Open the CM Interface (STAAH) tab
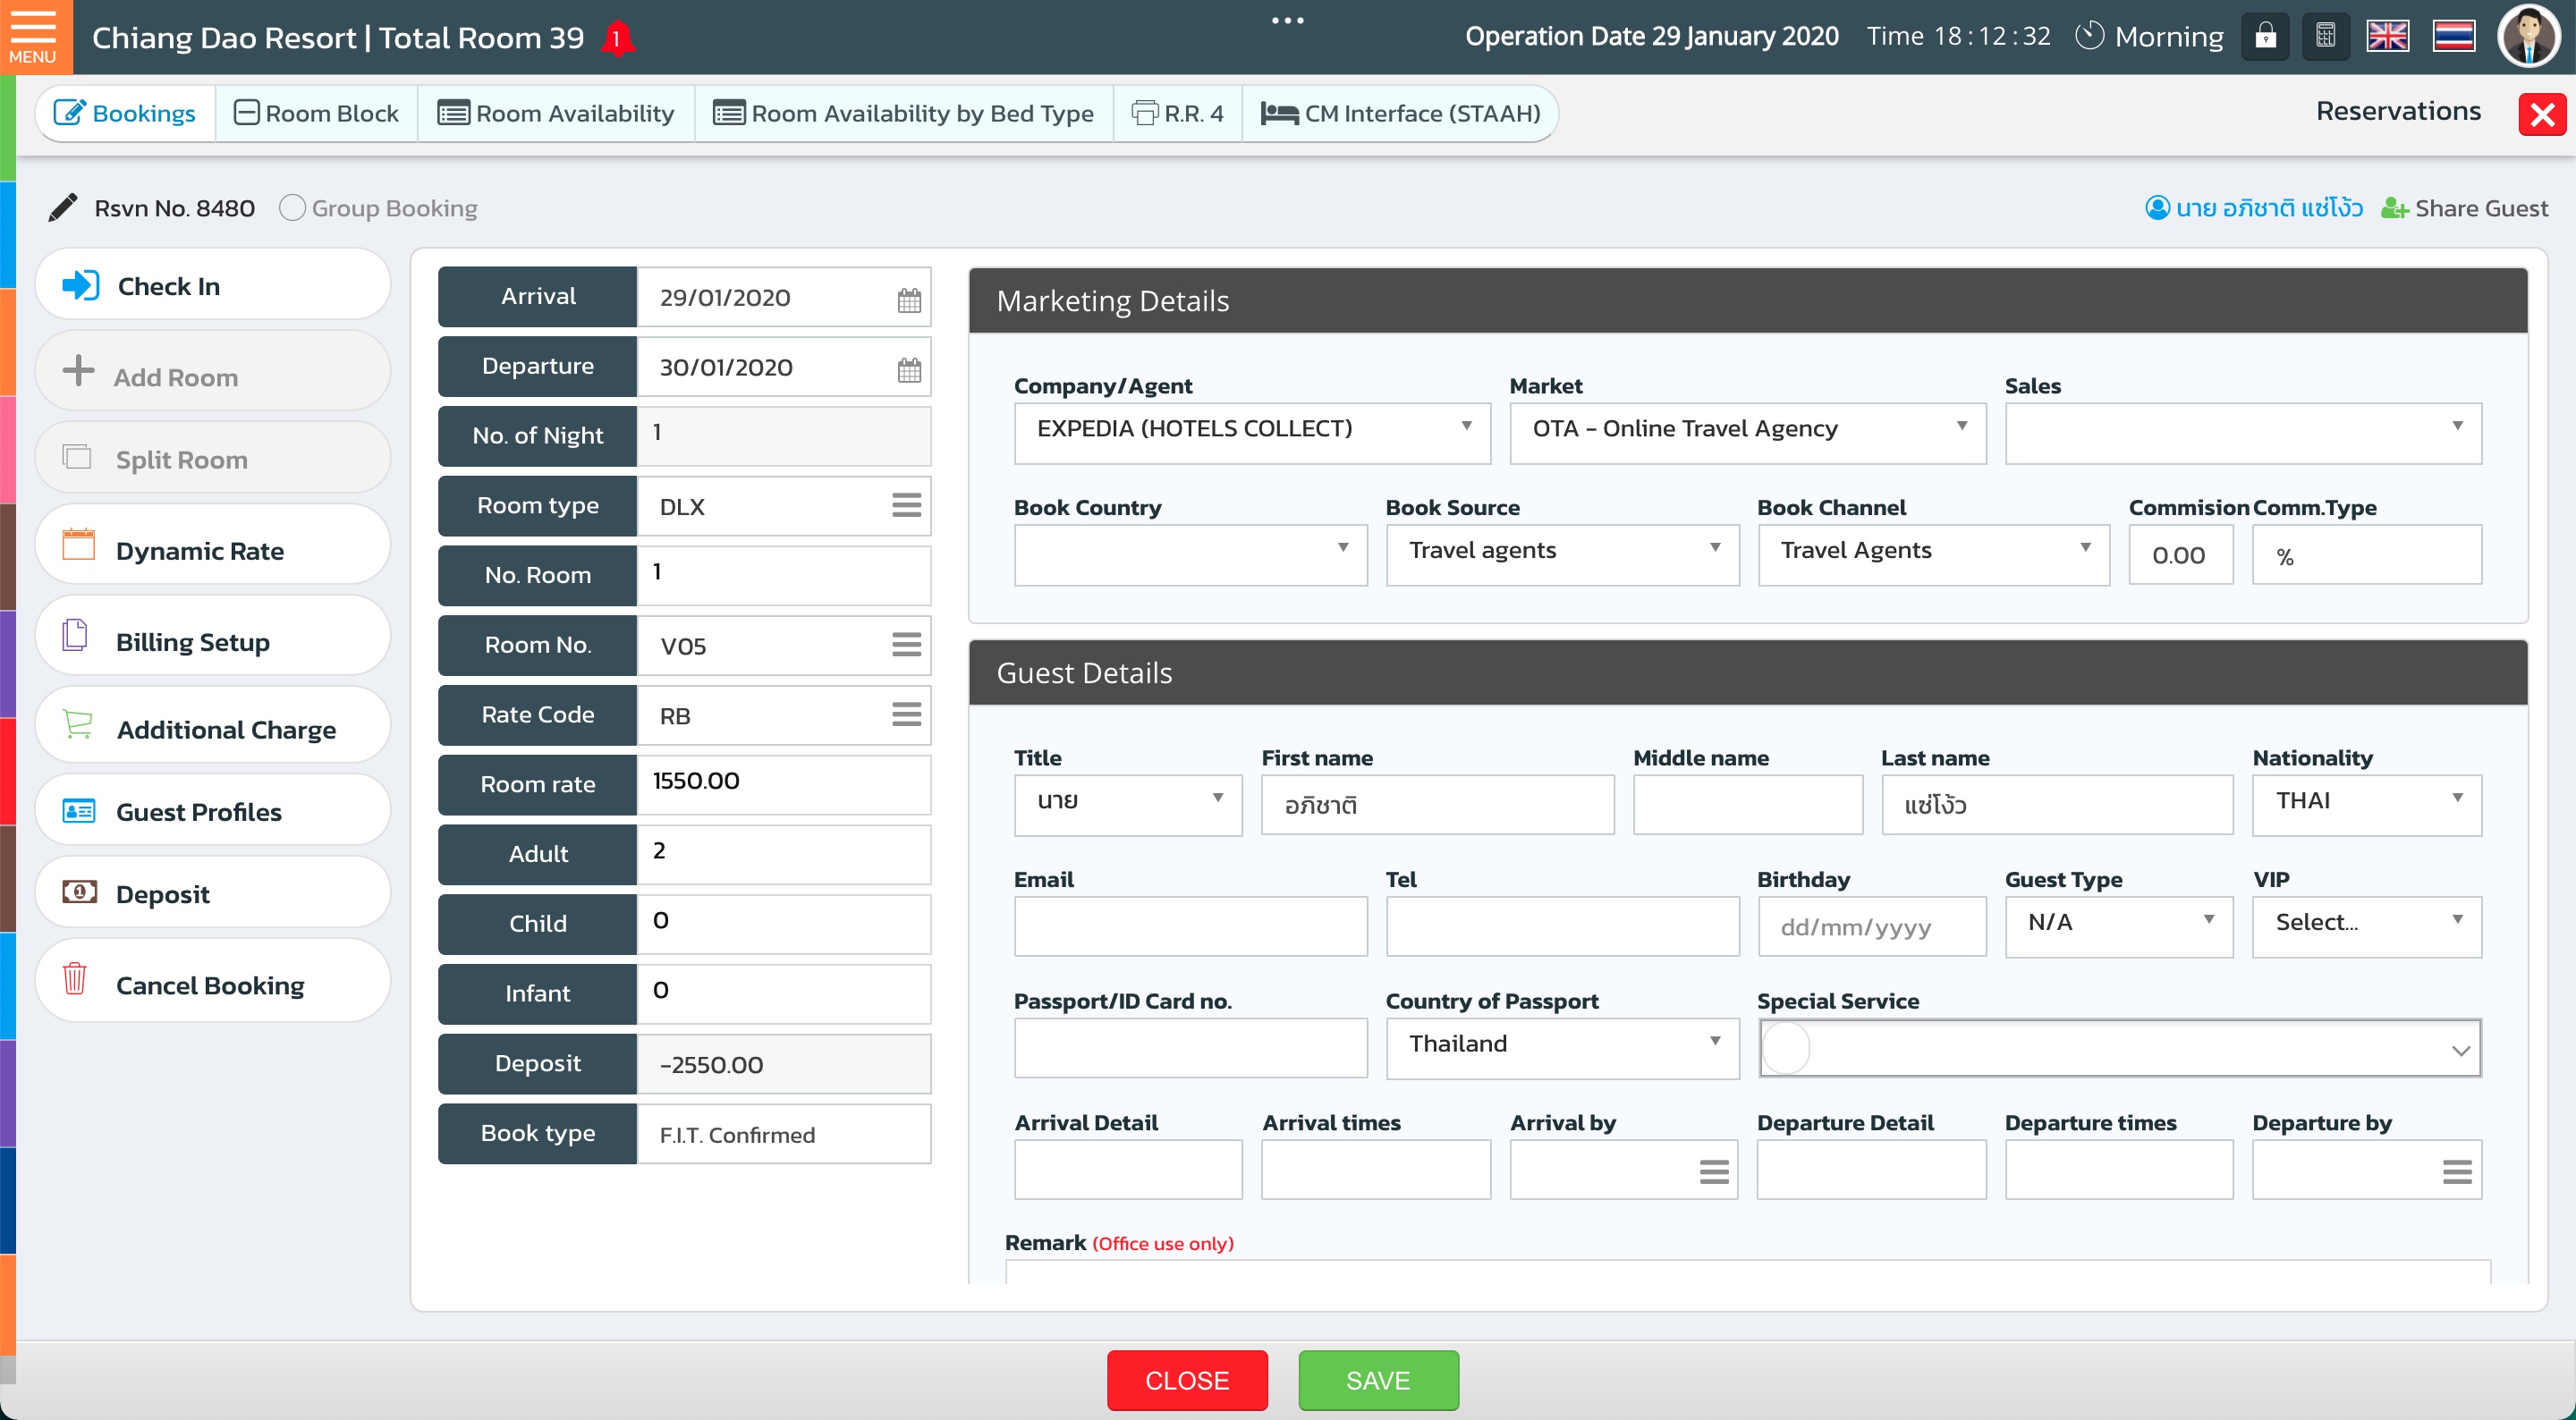This screenshot has height=1420, width=2576. 1400,114
